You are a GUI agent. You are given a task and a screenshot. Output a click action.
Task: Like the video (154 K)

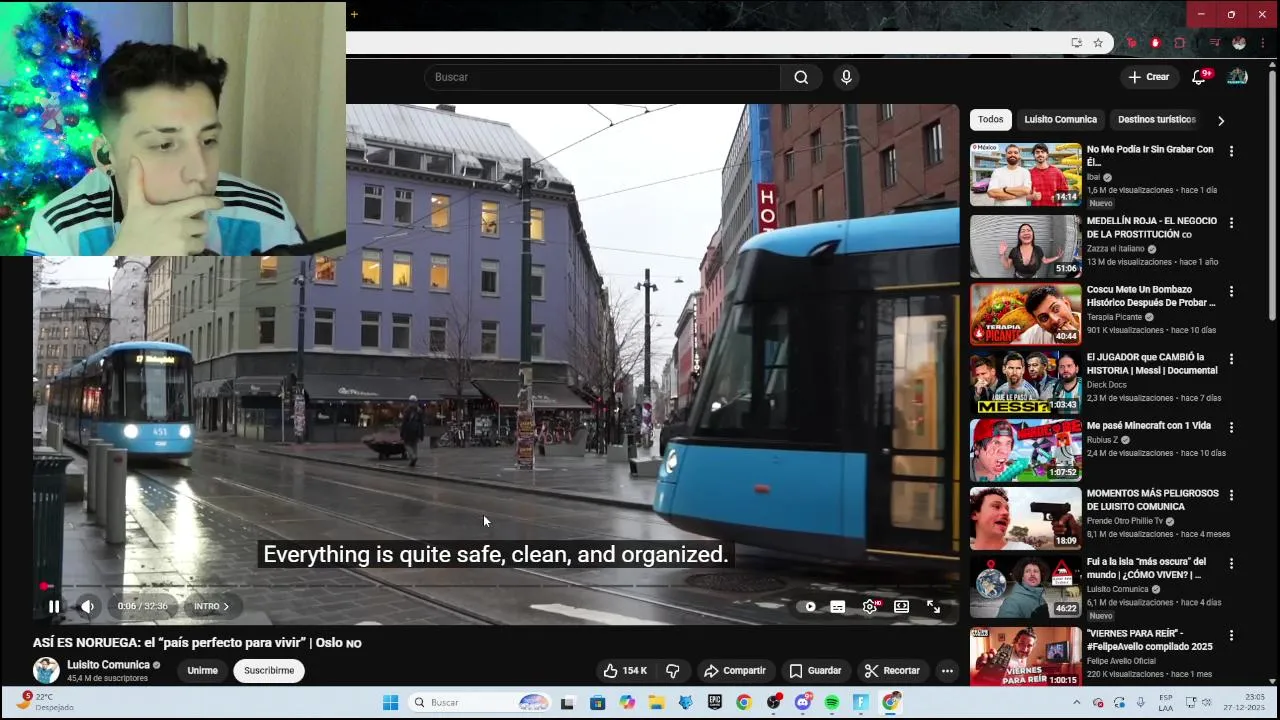625,671
